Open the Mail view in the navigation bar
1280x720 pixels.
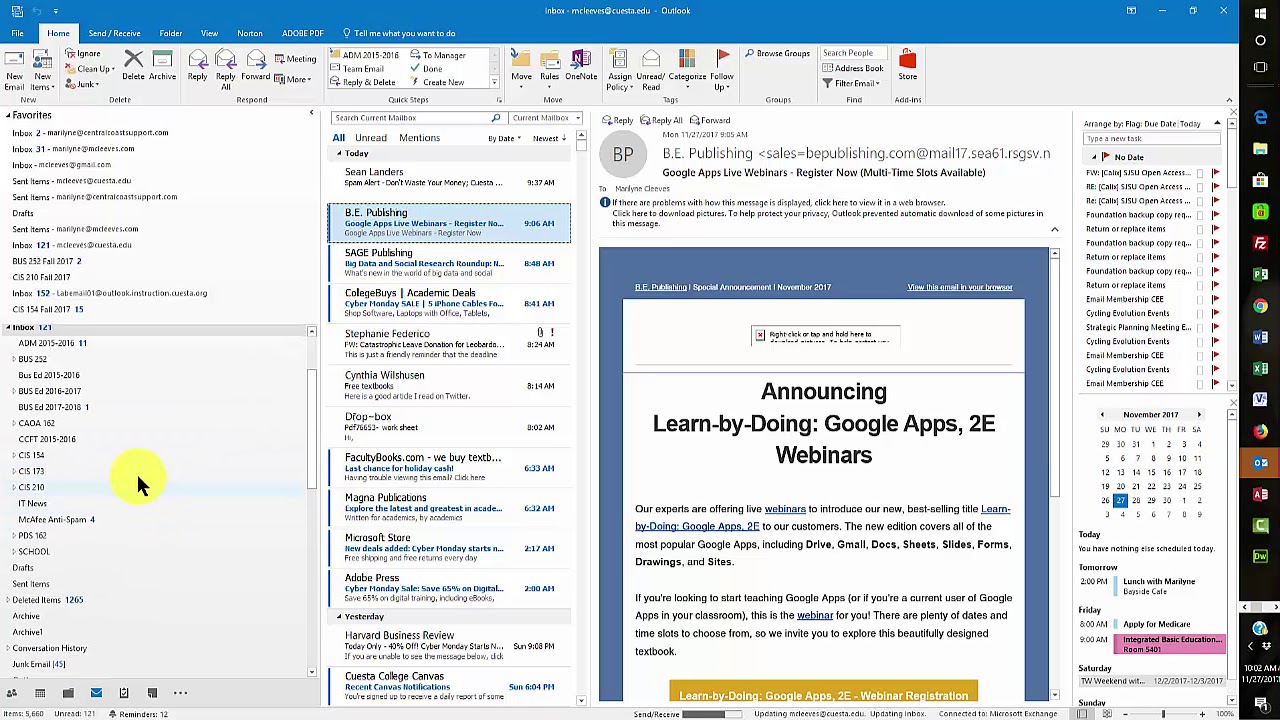click(x=96, y=692)
